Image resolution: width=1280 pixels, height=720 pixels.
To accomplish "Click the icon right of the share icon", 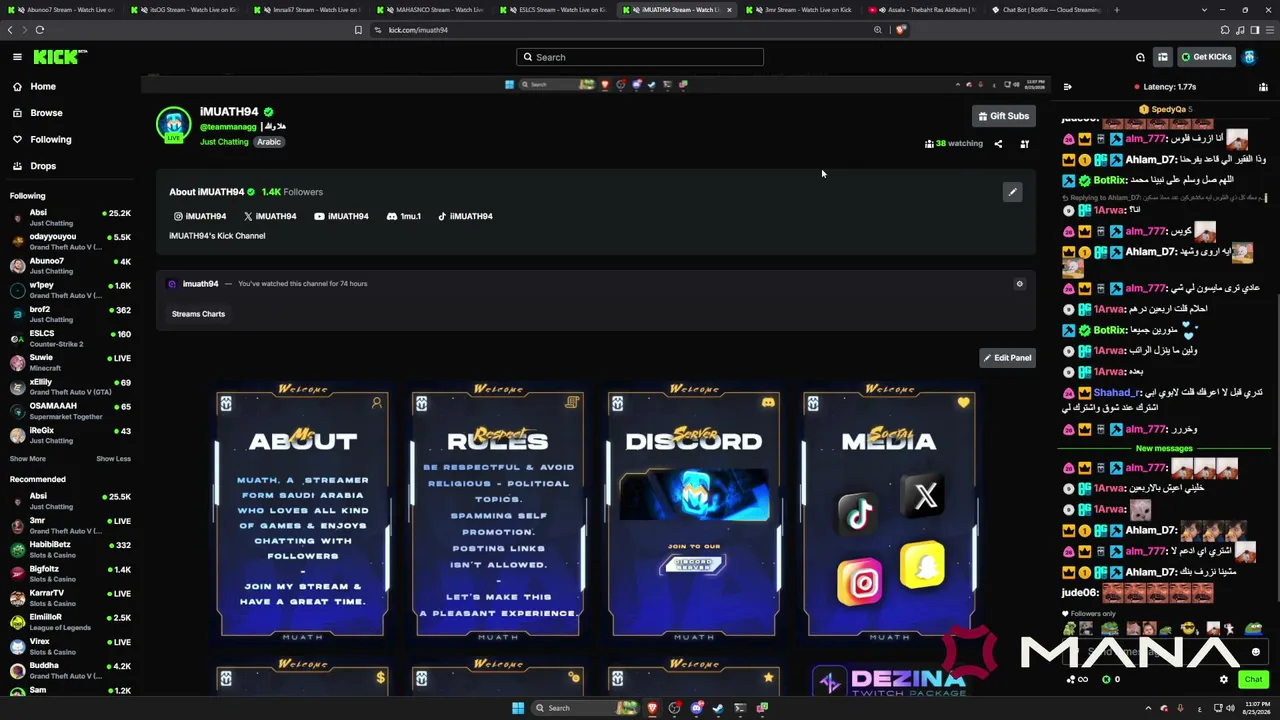I will pos(1025,144).
